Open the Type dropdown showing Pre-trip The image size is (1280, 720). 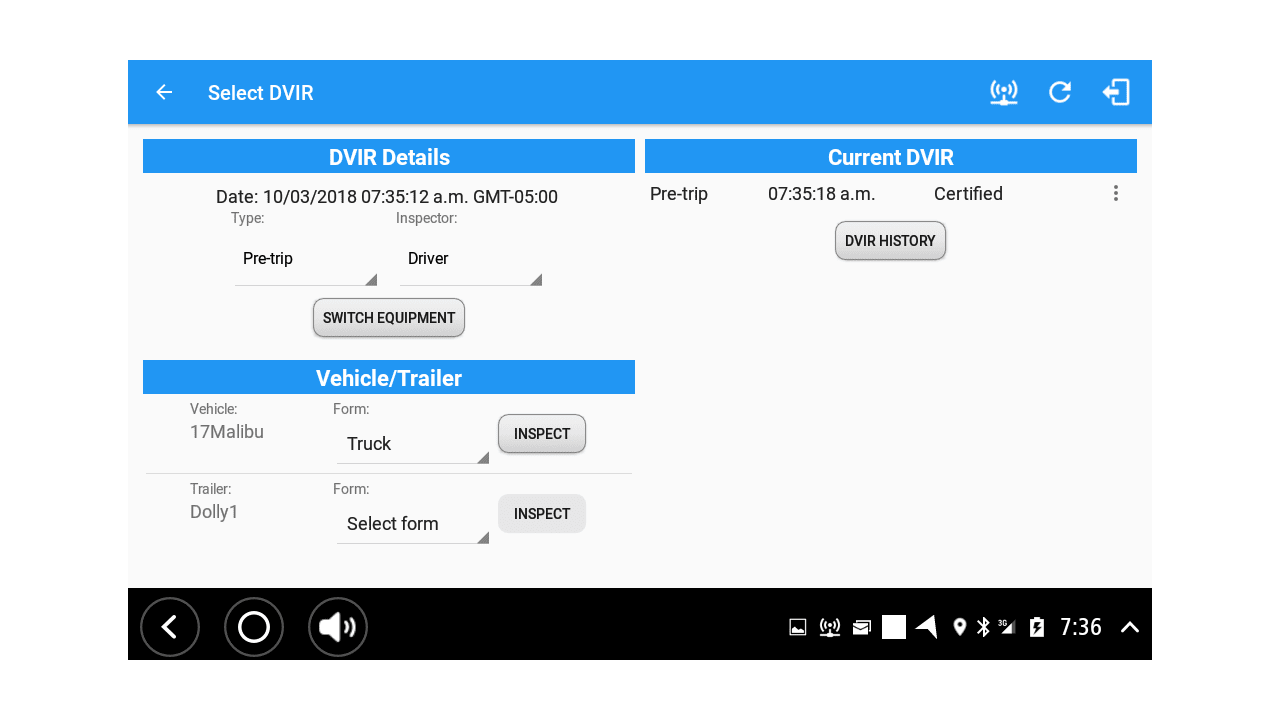pyautogui.click(x=306, y=259)
